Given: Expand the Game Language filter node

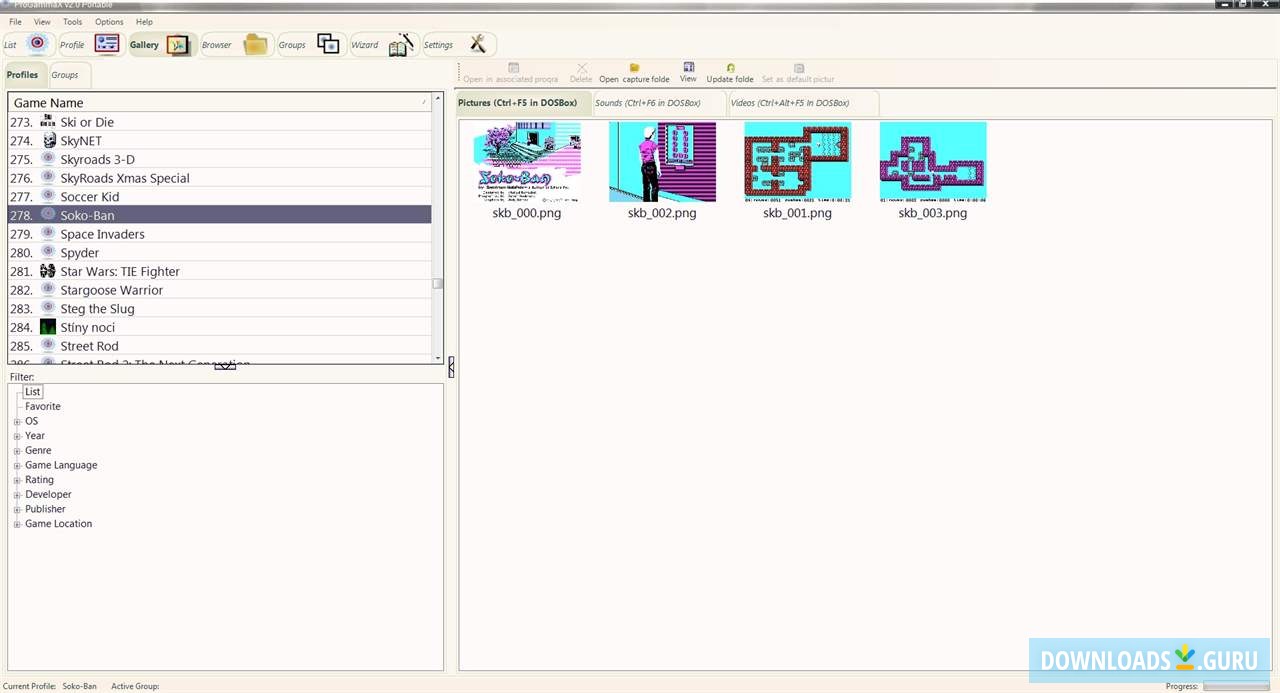Looking at the screenshot, I should click(x=17, y=466).
